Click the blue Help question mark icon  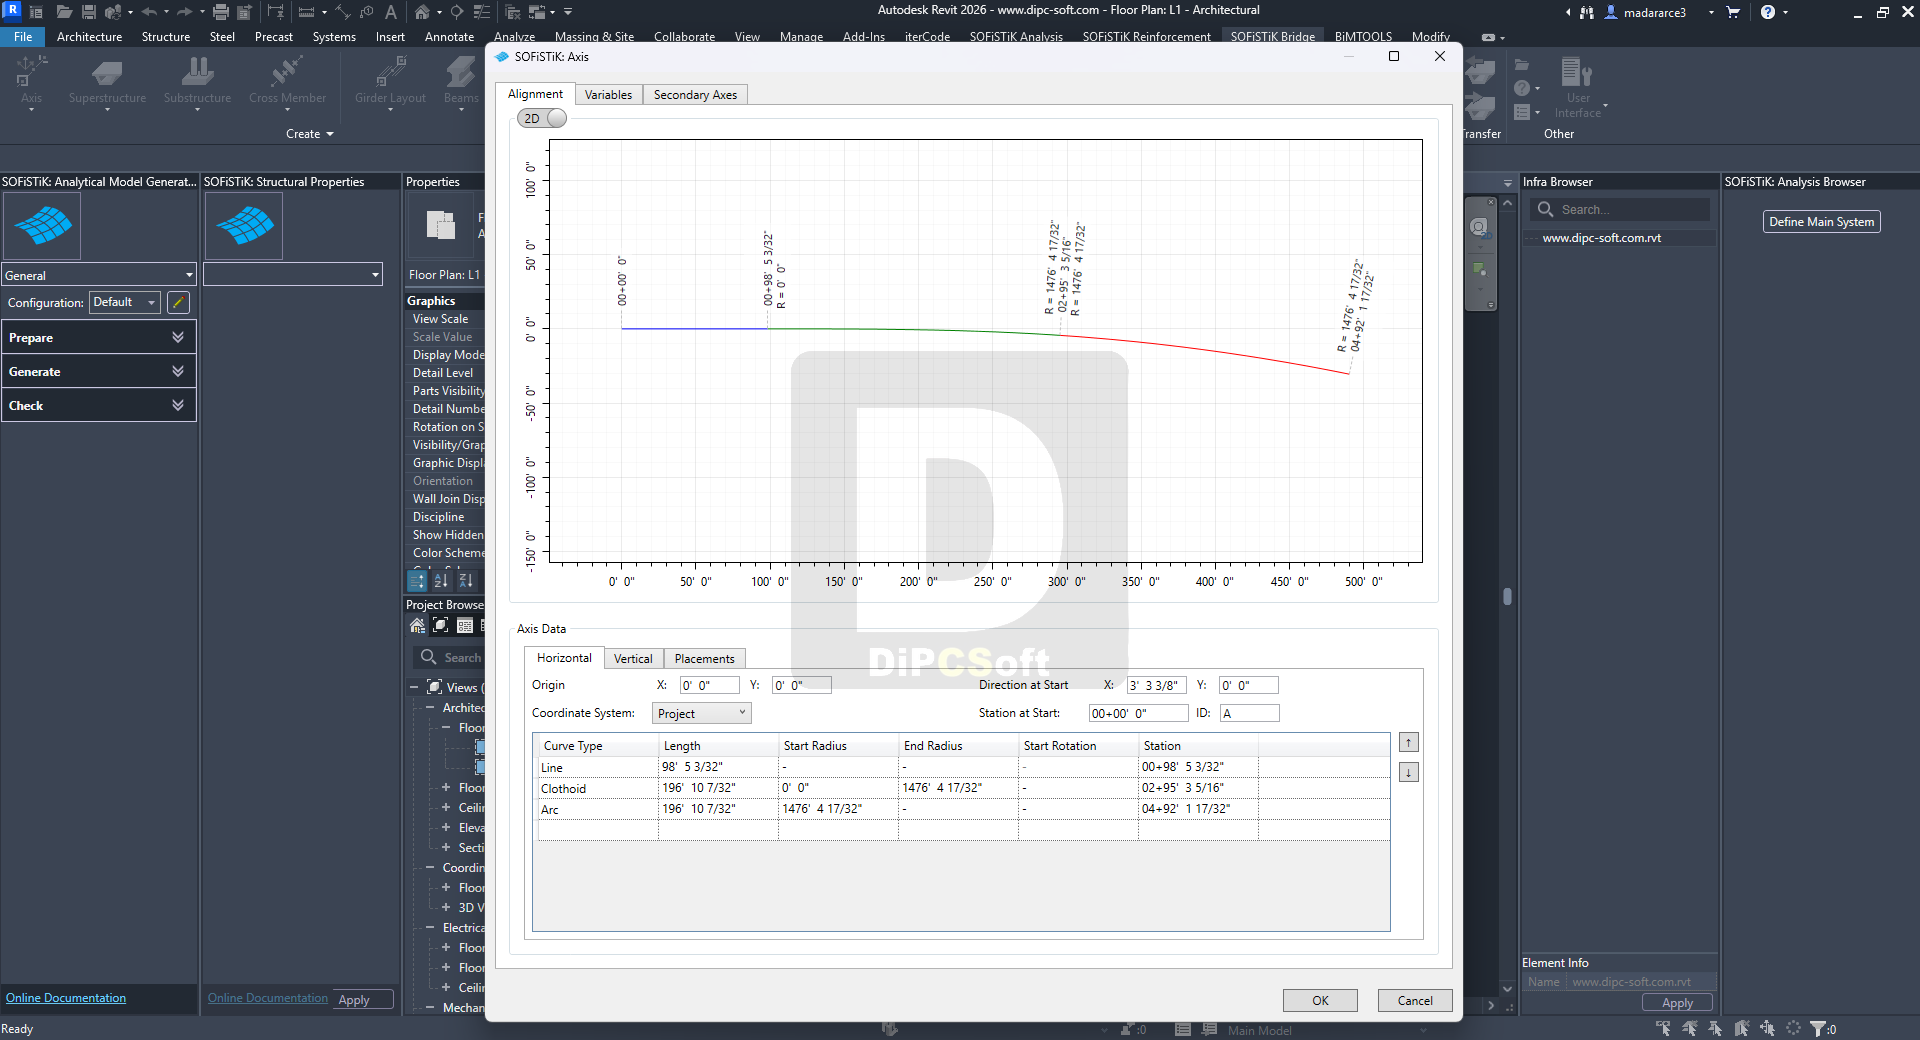click(x=1768, y=12)
